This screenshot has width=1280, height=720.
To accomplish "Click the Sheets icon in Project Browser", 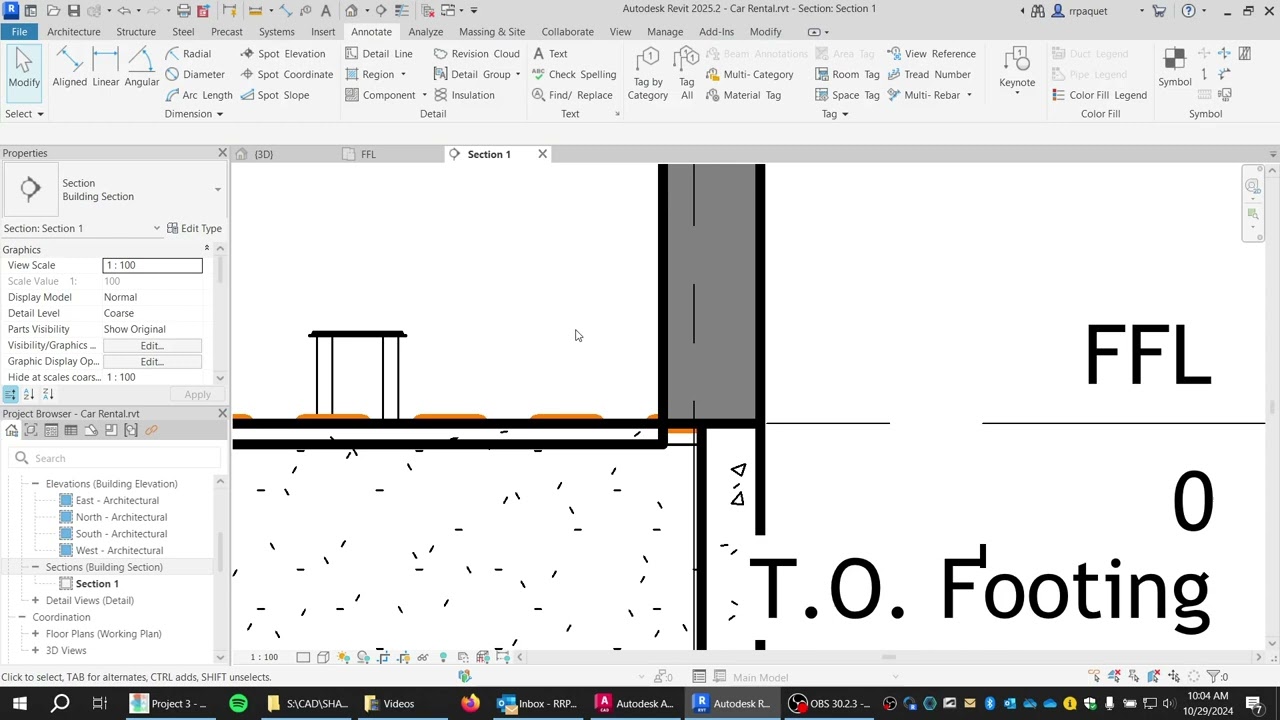I will 91,430.
